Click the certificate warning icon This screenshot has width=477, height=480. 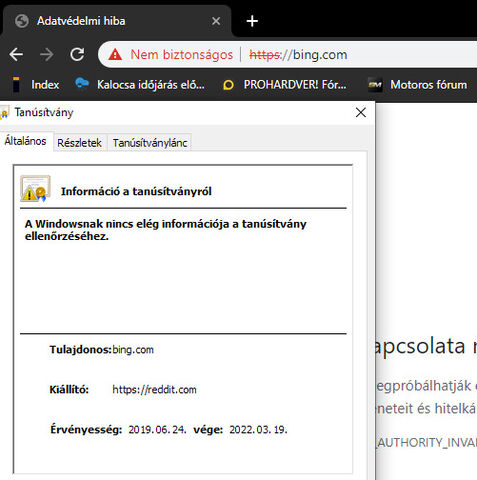pyautogui.click(x=35, y=189)
